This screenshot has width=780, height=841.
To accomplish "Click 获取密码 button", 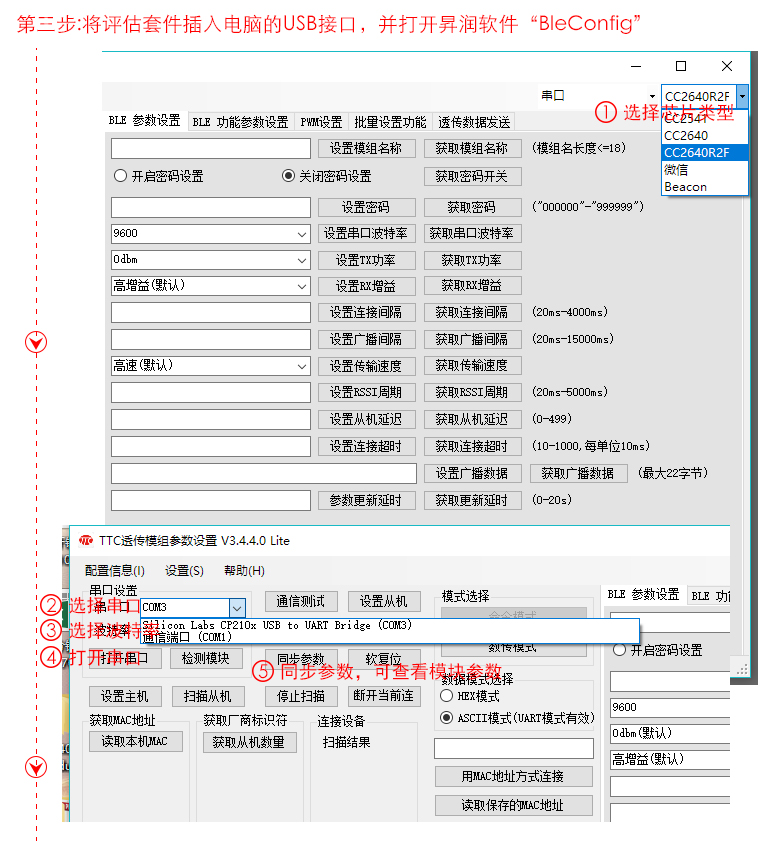I will point(473,208).
